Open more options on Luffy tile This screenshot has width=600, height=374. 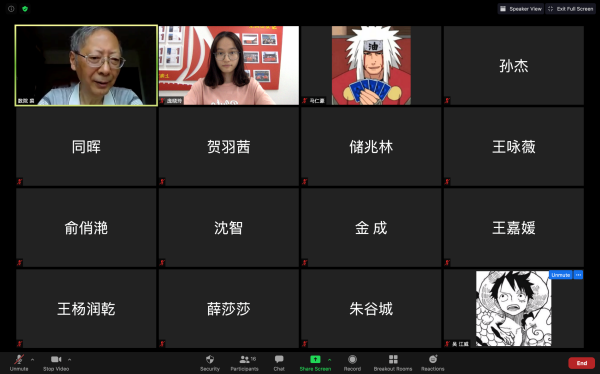click(578, 275)
